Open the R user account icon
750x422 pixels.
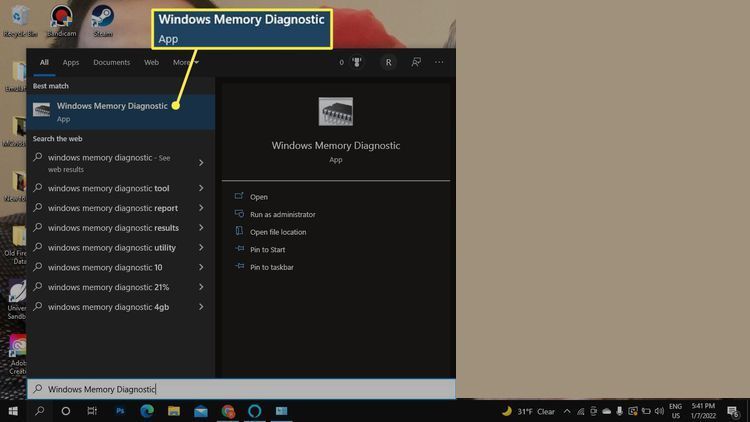click(388, 62)
